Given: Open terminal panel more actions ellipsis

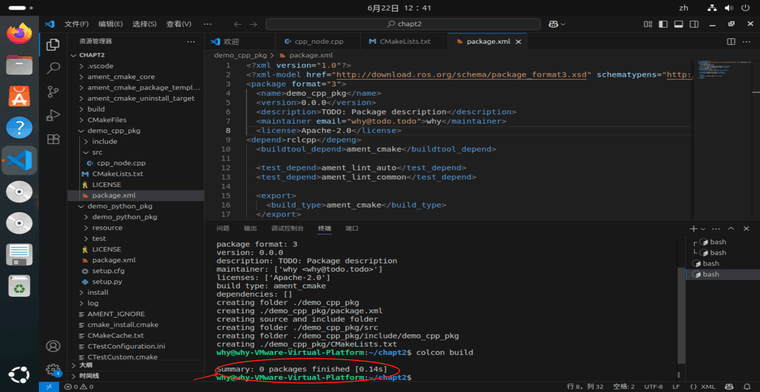Looking at the screenshot, I should [x=716, y=228].
